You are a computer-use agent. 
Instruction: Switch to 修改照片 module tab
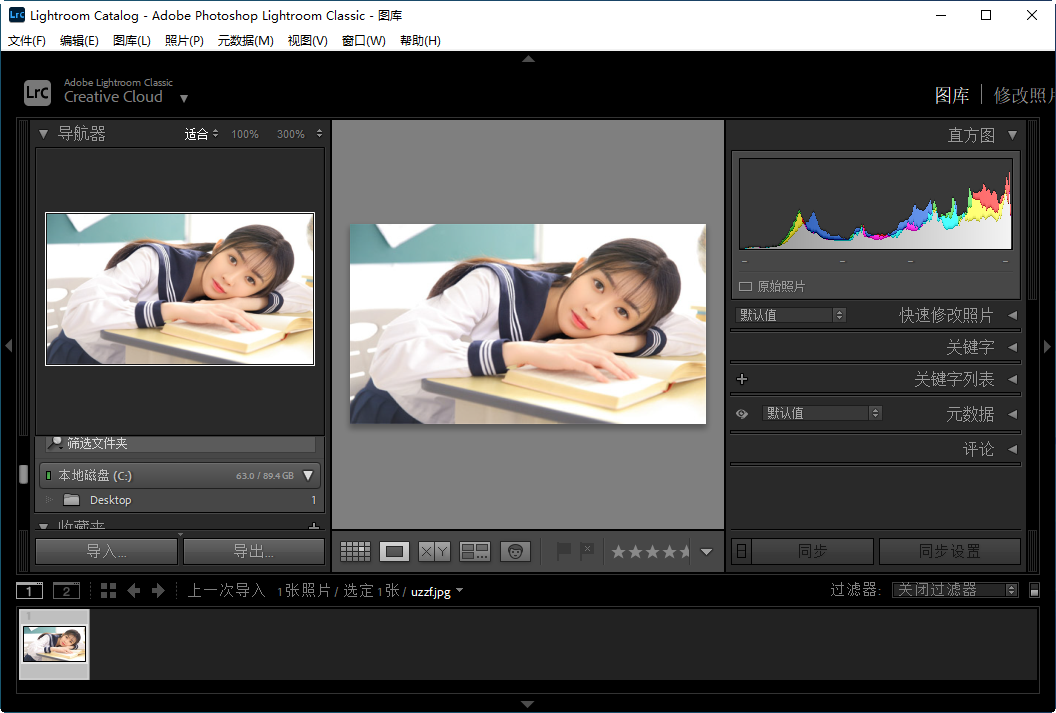(x=1022, y=95)
